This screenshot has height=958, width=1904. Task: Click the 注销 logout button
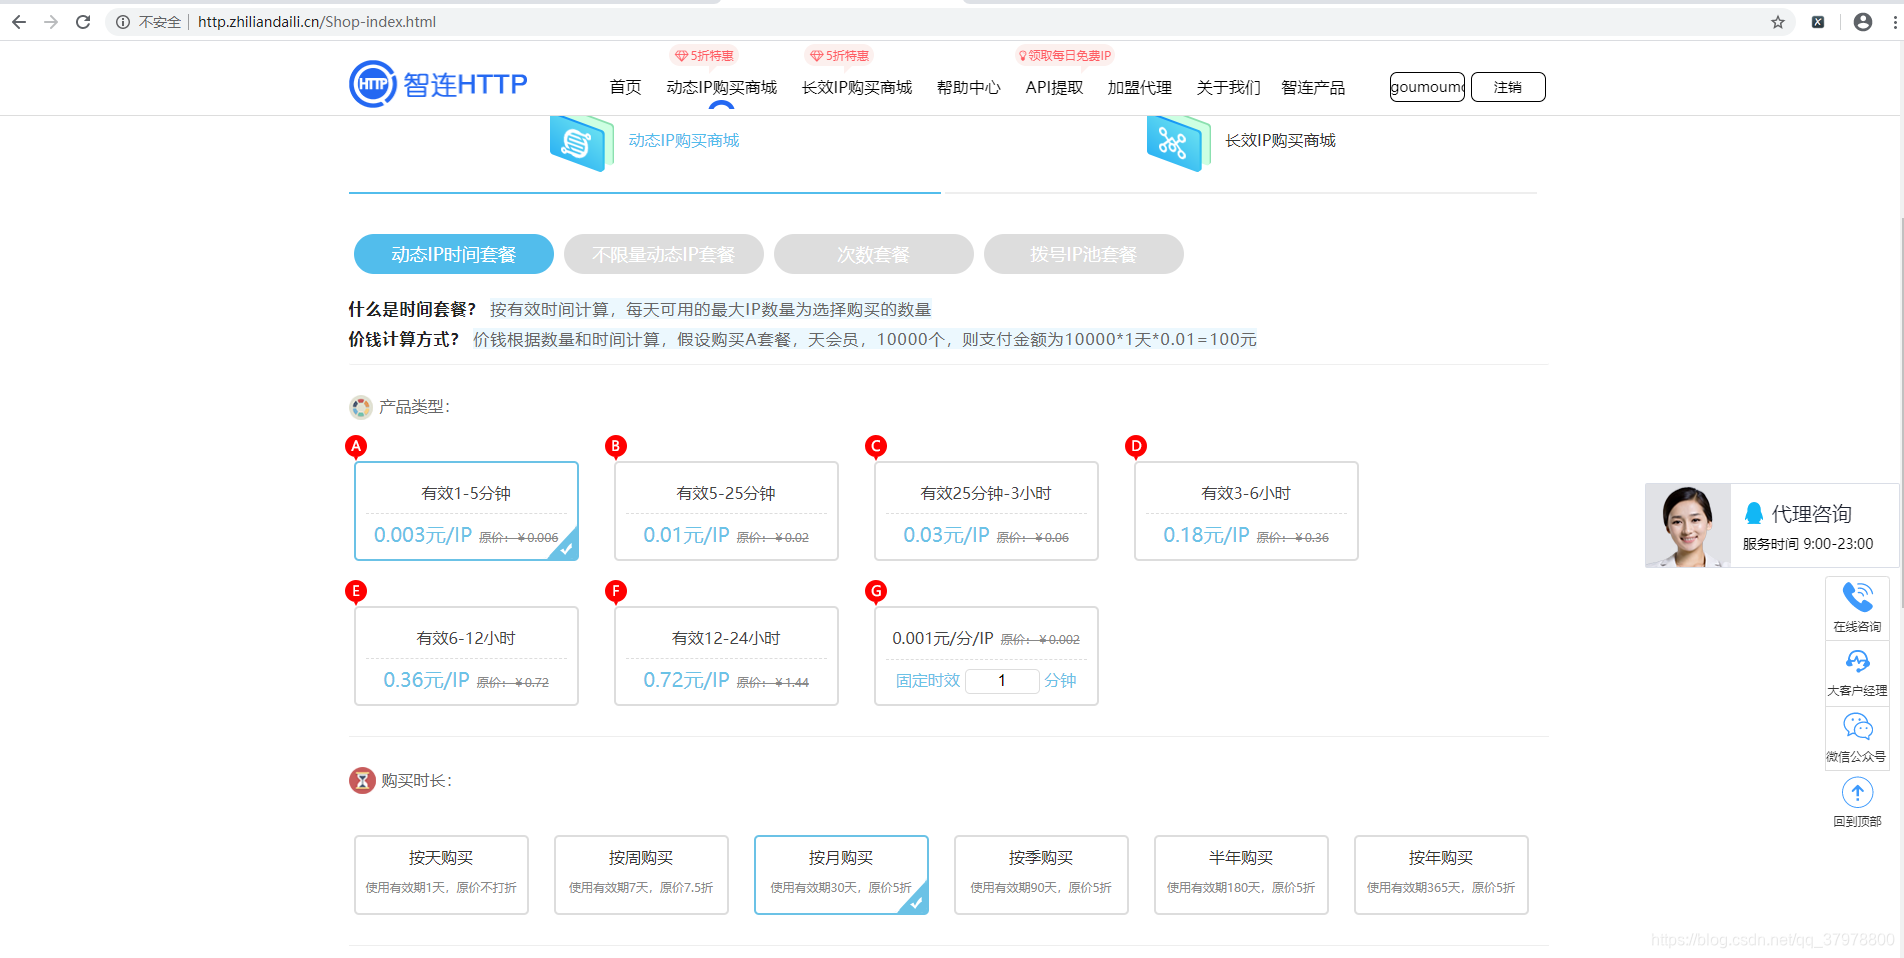1507,87
